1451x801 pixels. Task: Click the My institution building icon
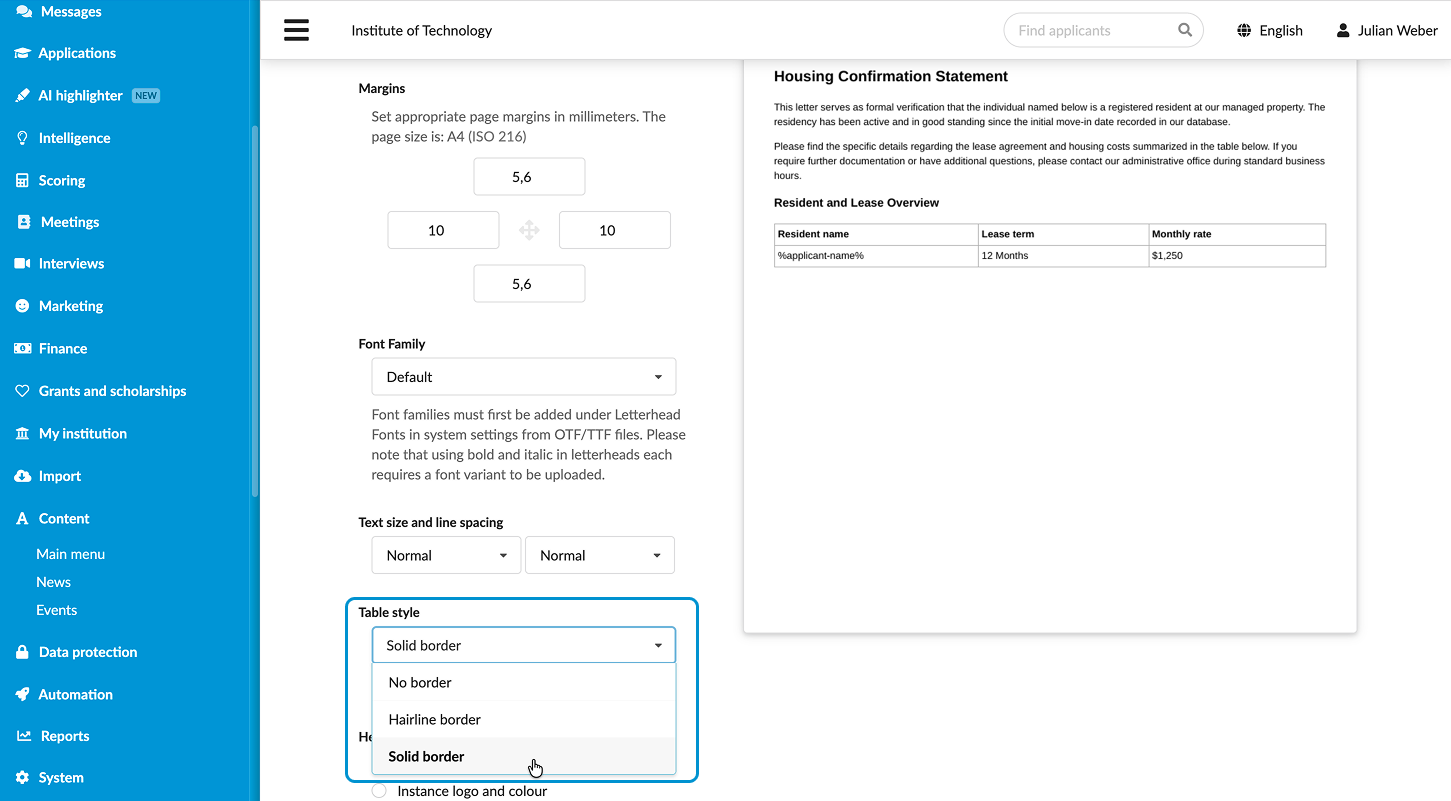(22, 433)
